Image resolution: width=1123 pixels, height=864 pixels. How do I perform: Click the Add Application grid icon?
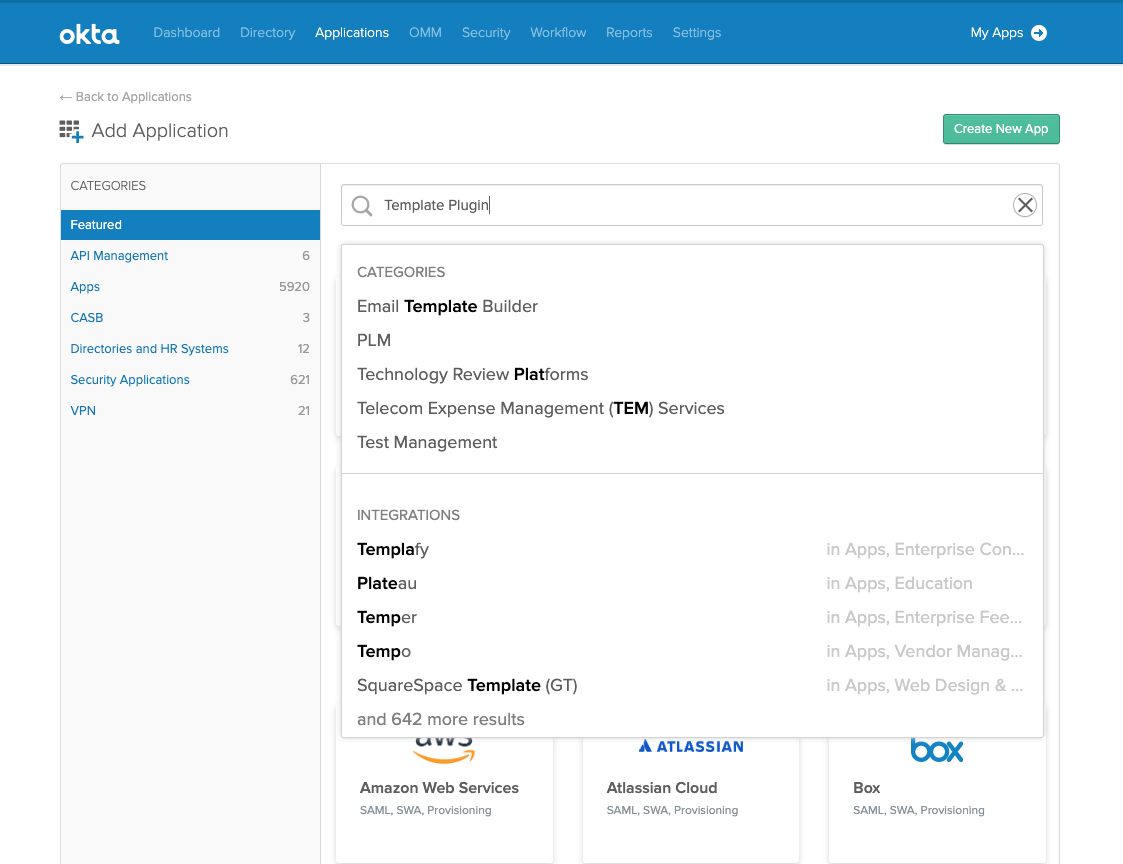[71, 131]
